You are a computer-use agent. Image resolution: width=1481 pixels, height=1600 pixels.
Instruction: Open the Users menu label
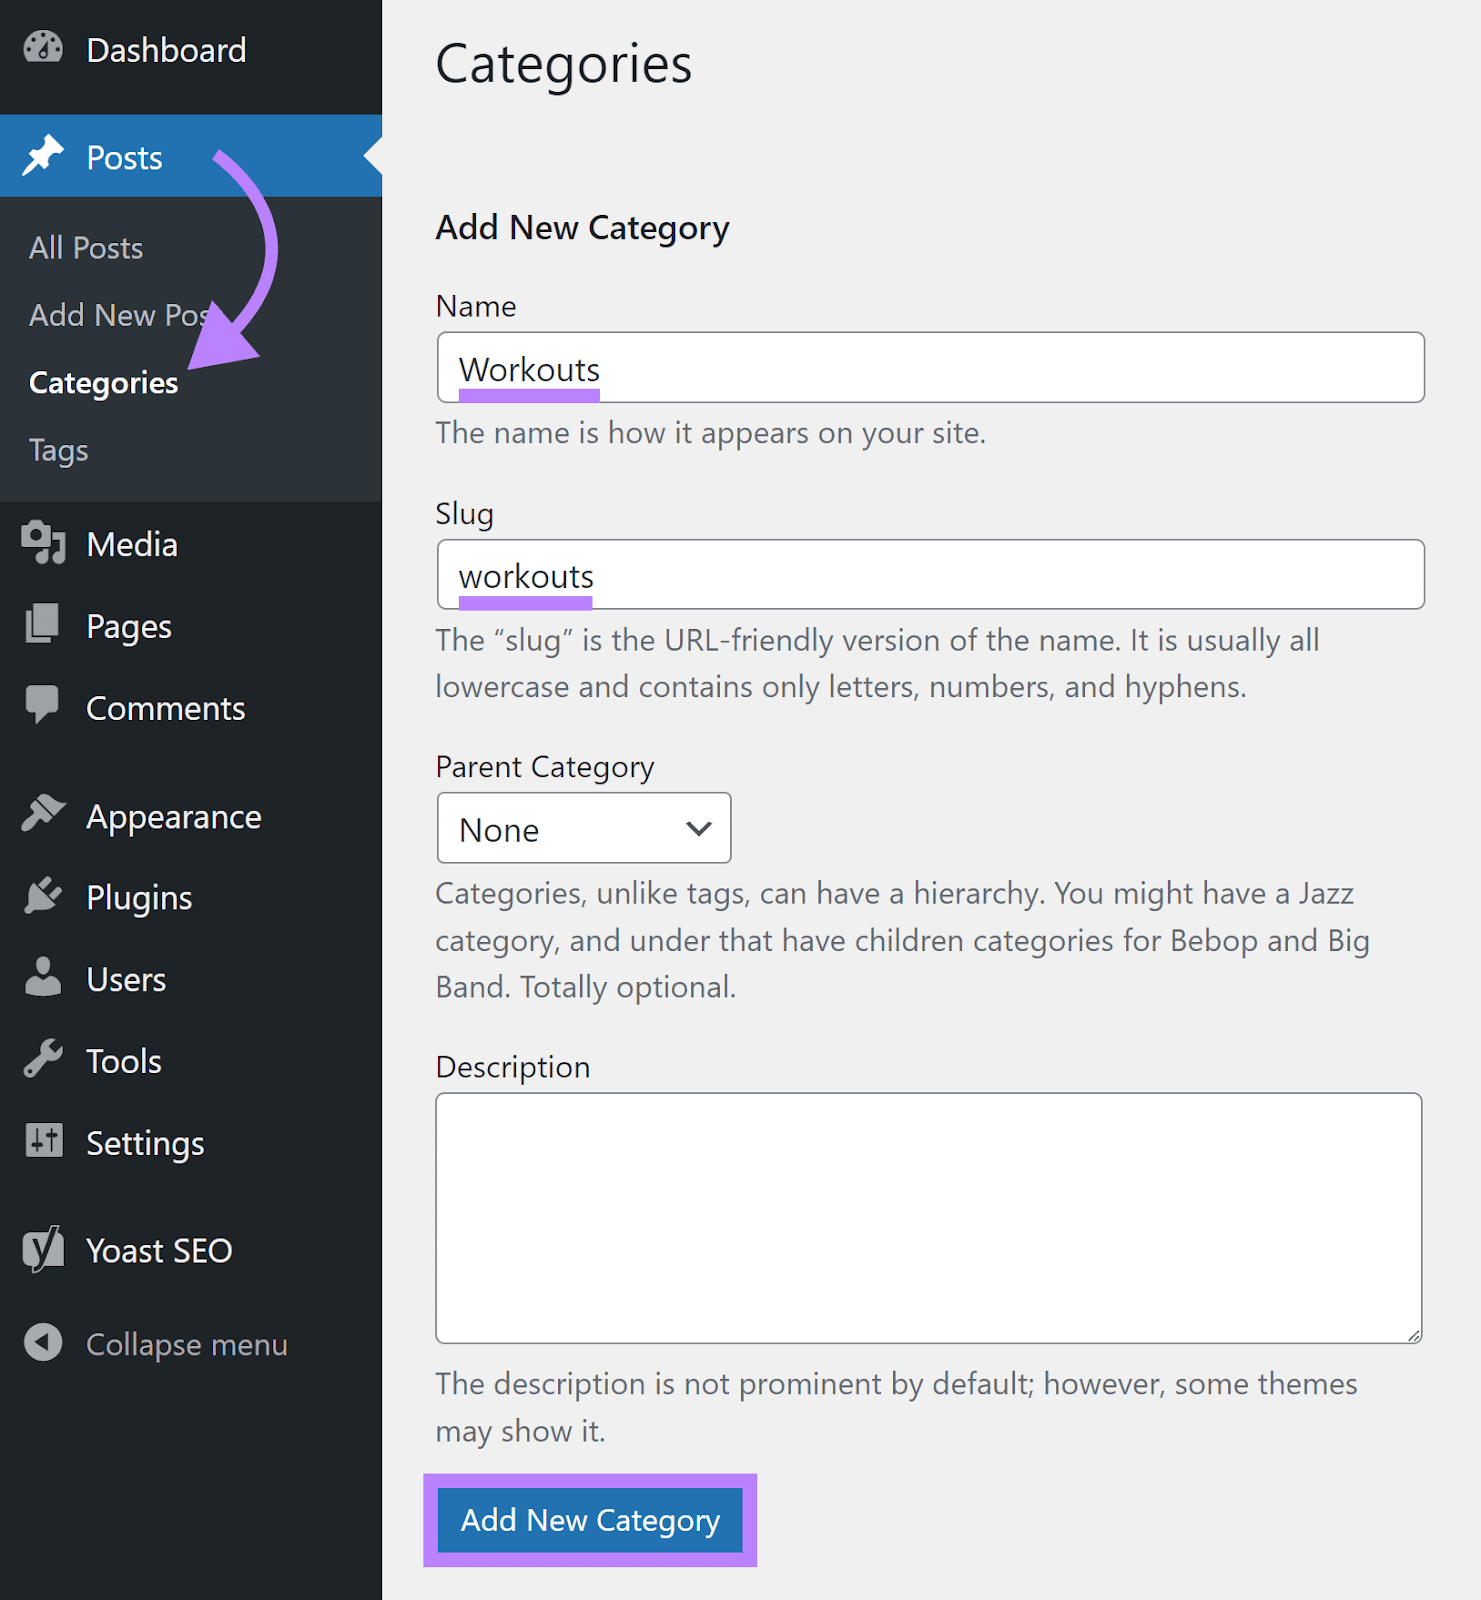click(x=126, y=980)
